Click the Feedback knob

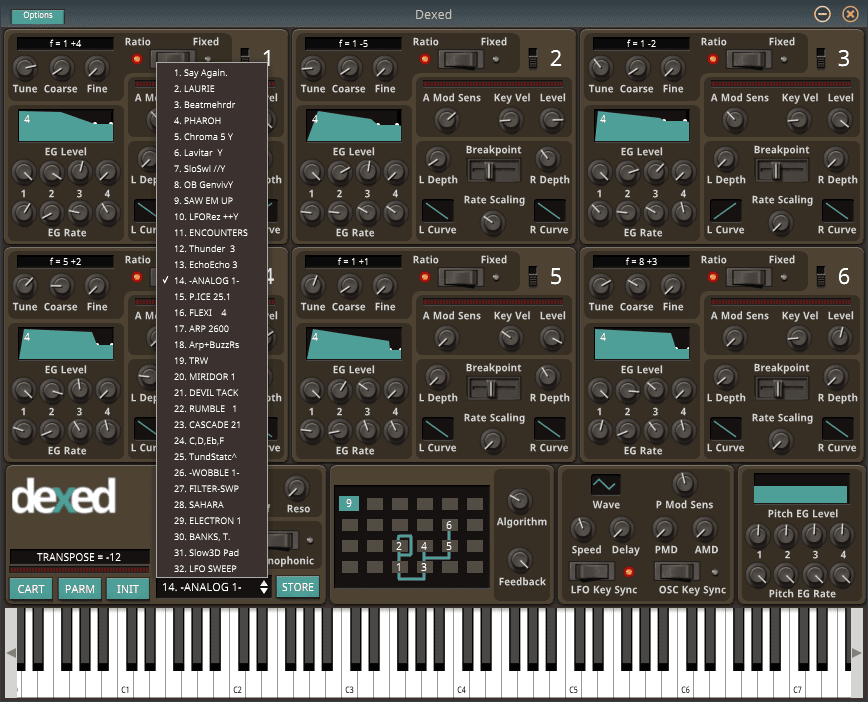click(519, 561)
